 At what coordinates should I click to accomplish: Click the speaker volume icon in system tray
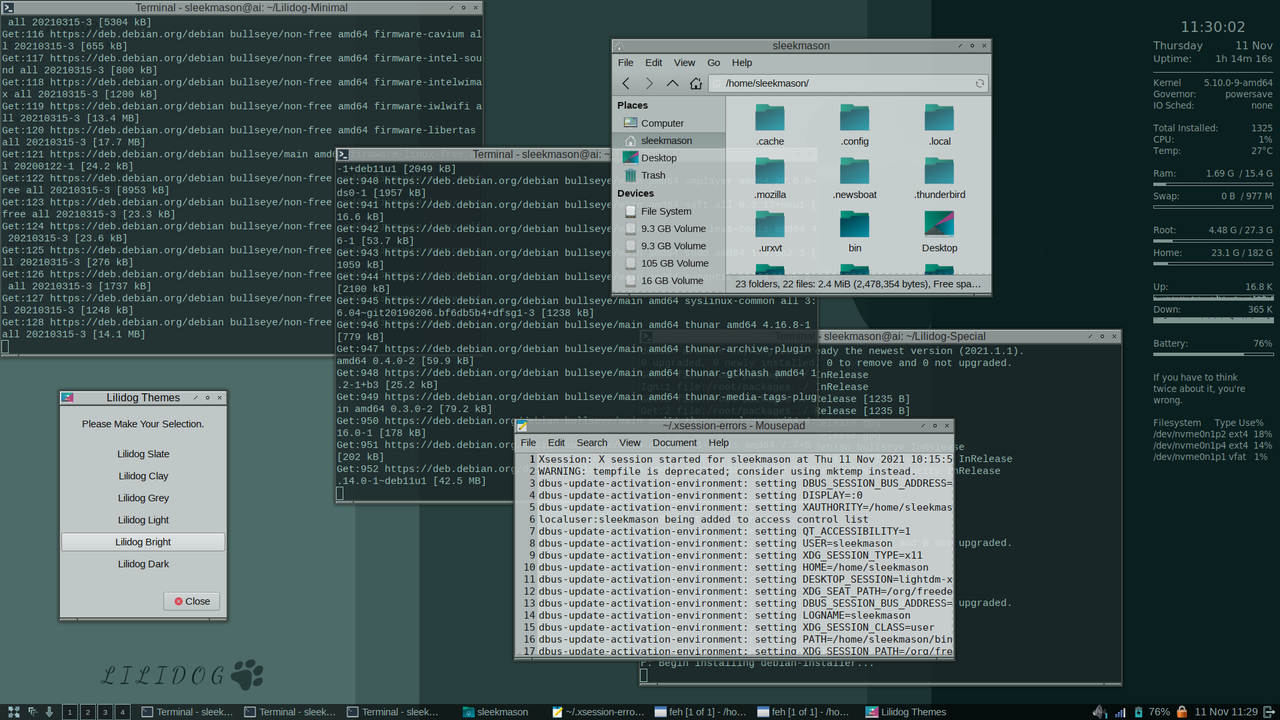[x=1100, y=712]
